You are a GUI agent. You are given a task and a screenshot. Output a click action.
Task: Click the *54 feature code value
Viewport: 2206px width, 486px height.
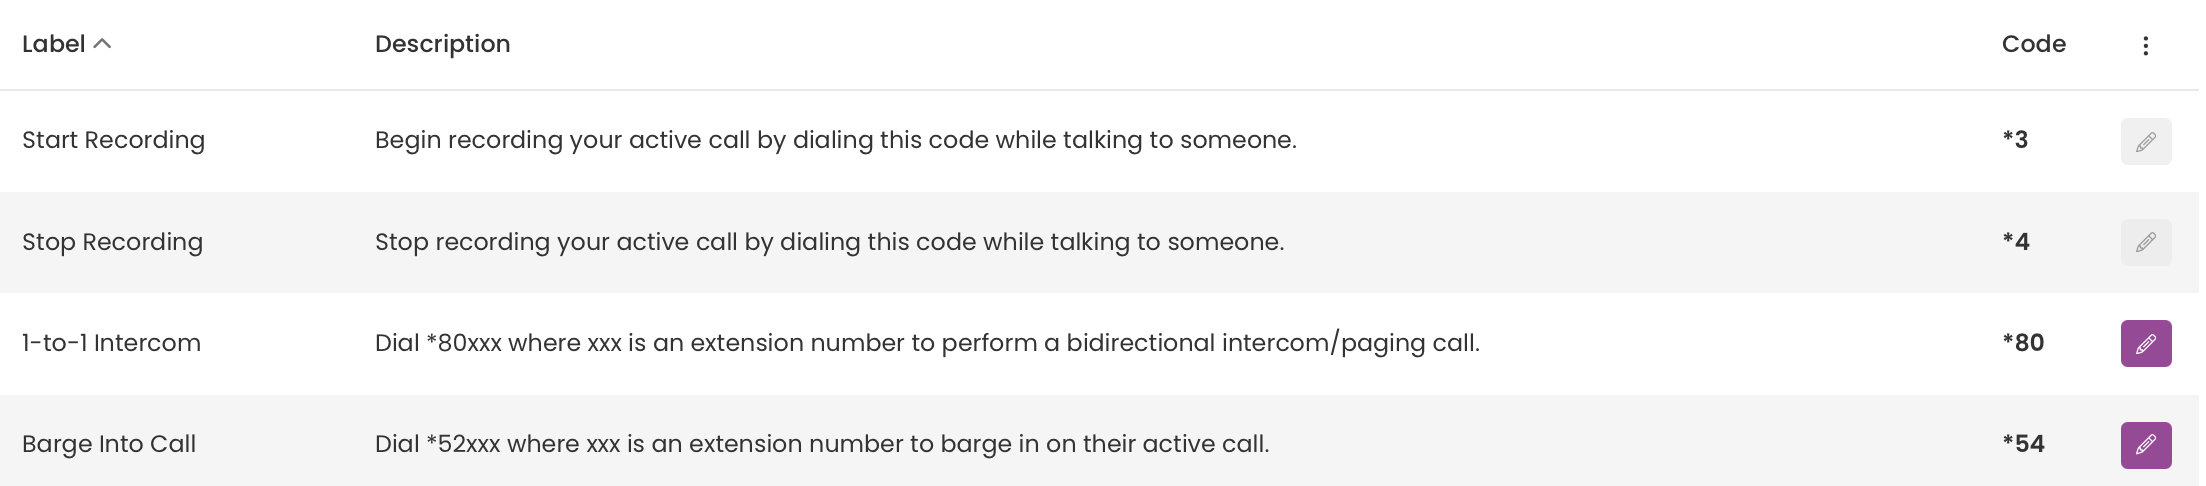2023,444
